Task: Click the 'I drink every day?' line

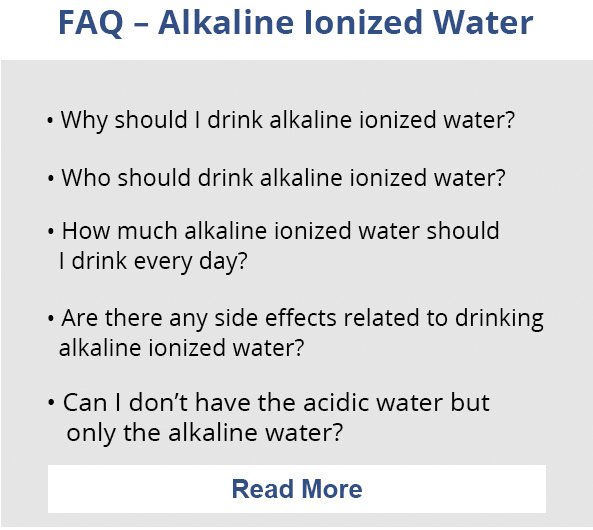Action: pyautogui.click(x=153, y=261)
